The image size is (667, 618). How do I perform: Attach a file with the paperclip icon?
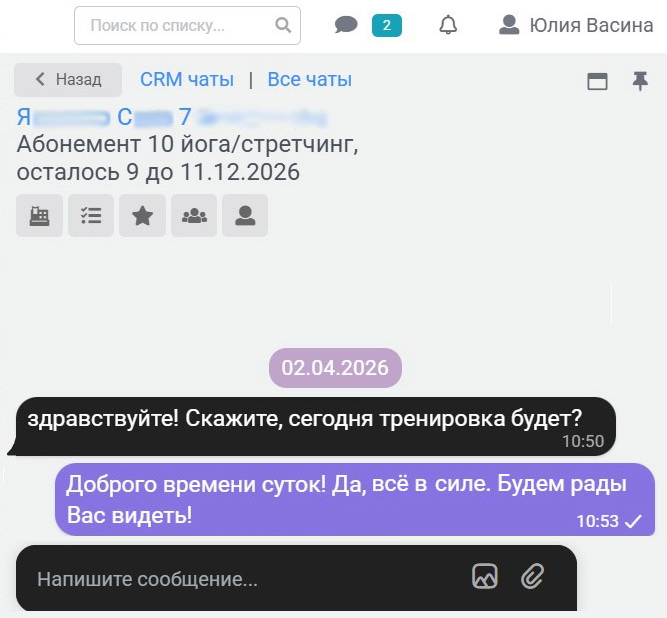[533, 576]
